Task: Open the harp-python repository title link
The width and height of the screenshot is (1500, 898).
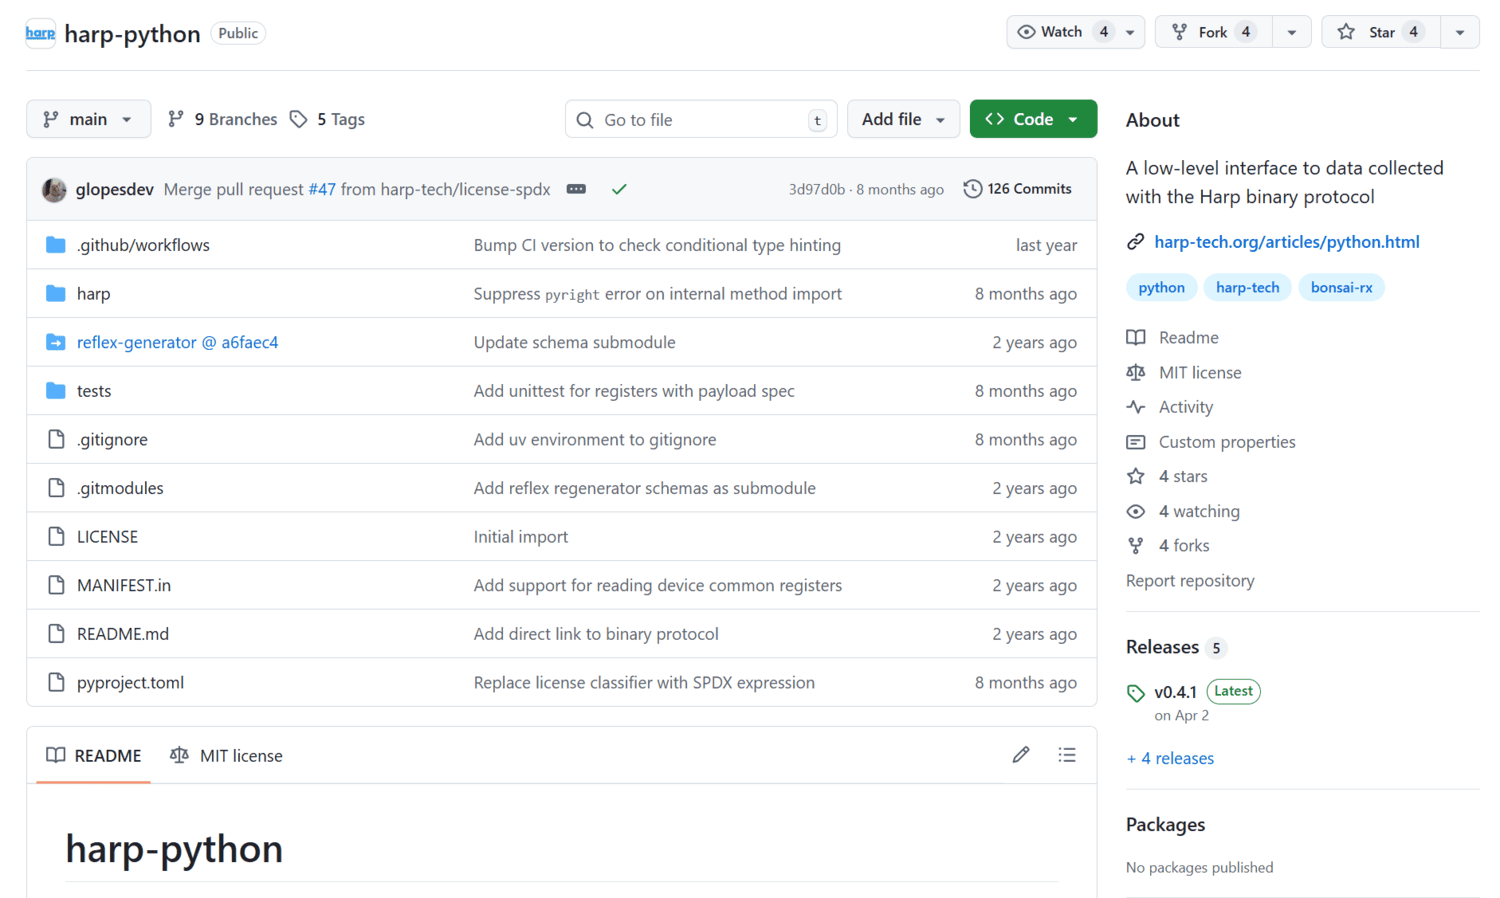Action: pyautogui.click(x=132, y=33)
